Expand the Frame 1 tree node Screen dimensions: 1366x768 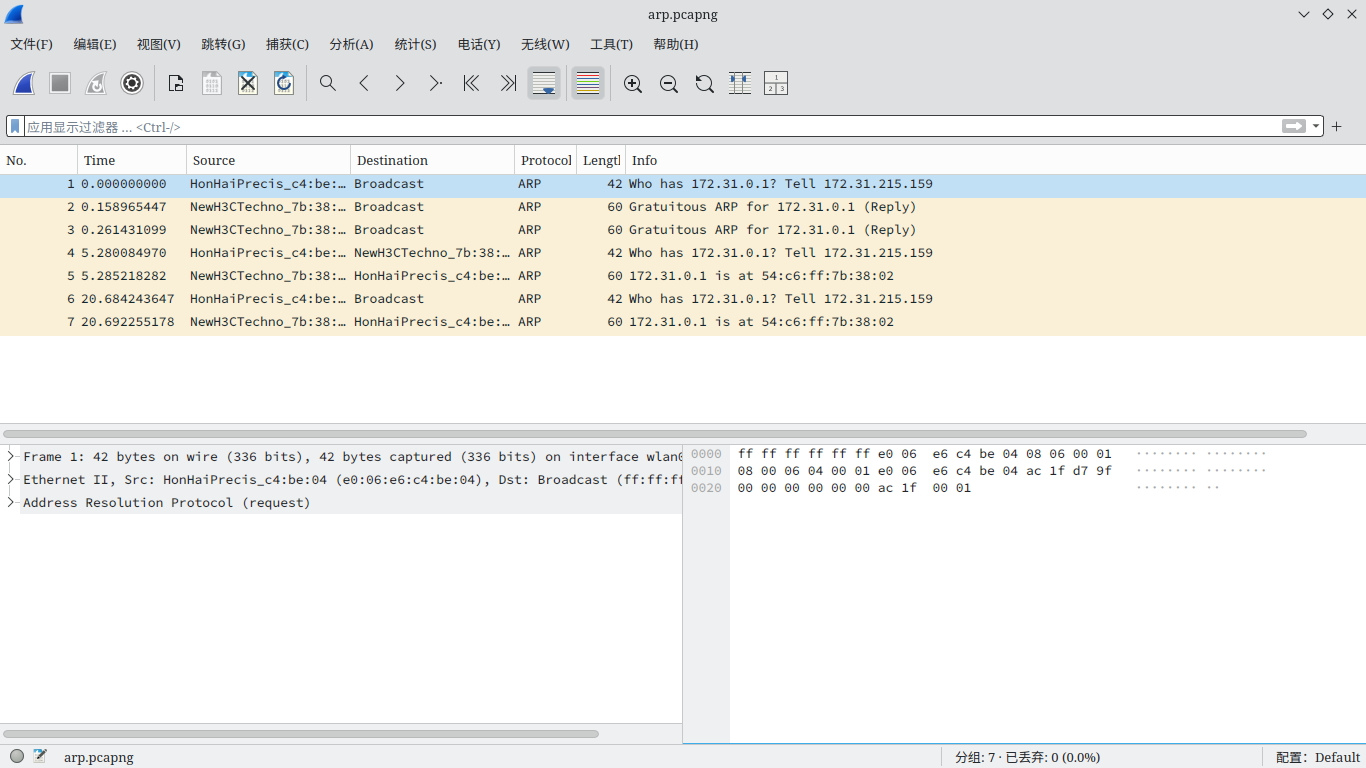pyautogui.click(x=11, y=457)
